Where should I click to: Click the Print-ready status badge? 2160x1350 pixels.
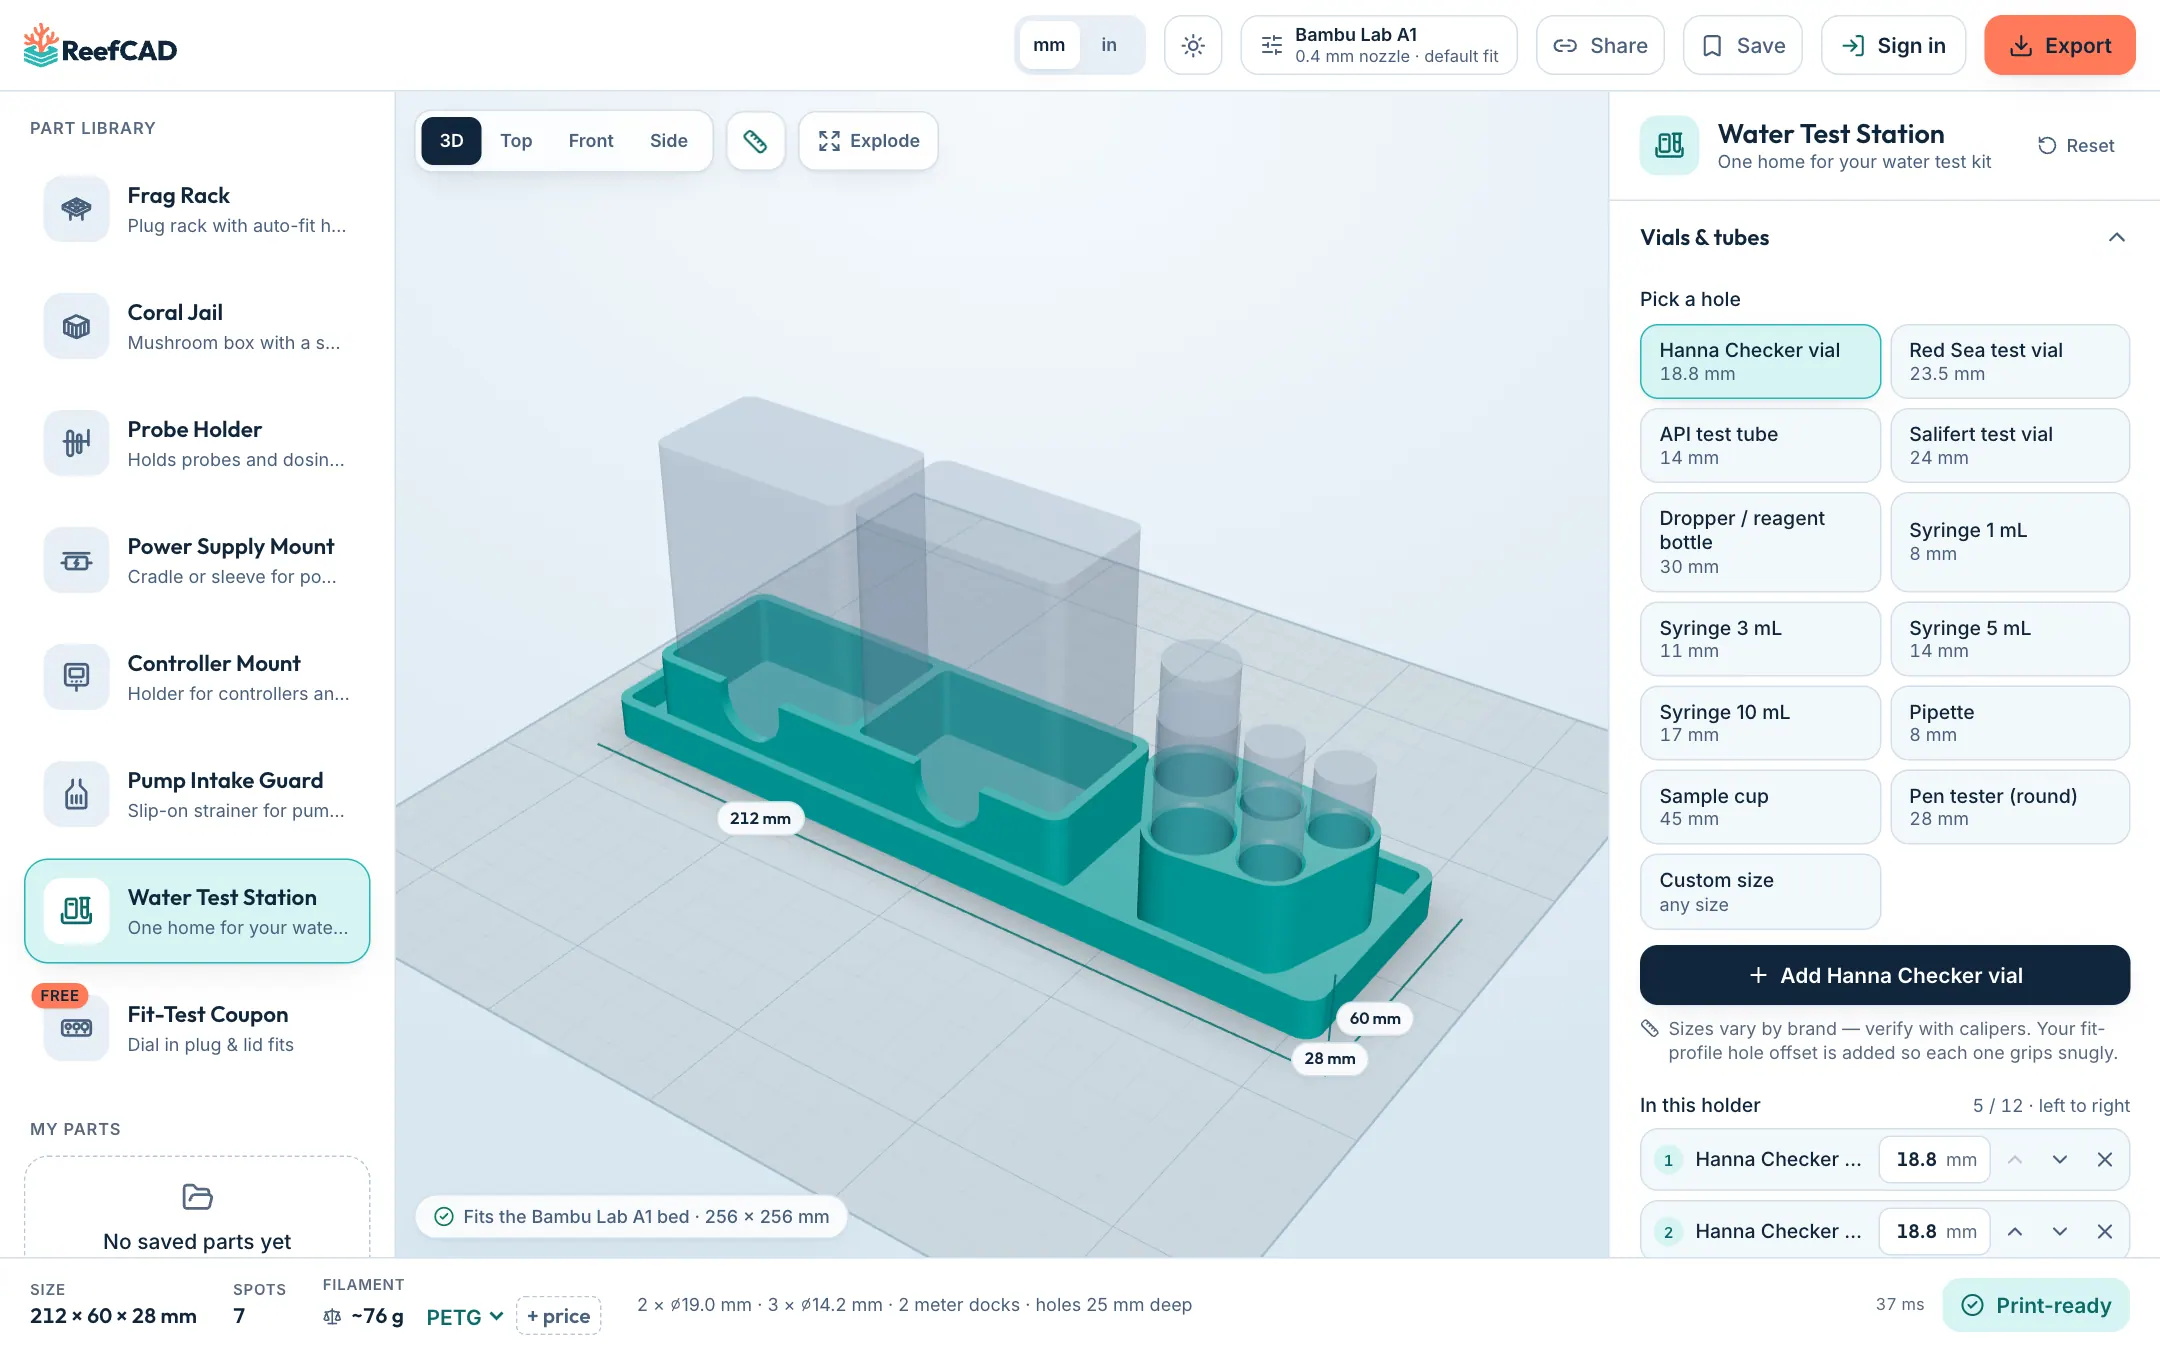(2036, 1305)
